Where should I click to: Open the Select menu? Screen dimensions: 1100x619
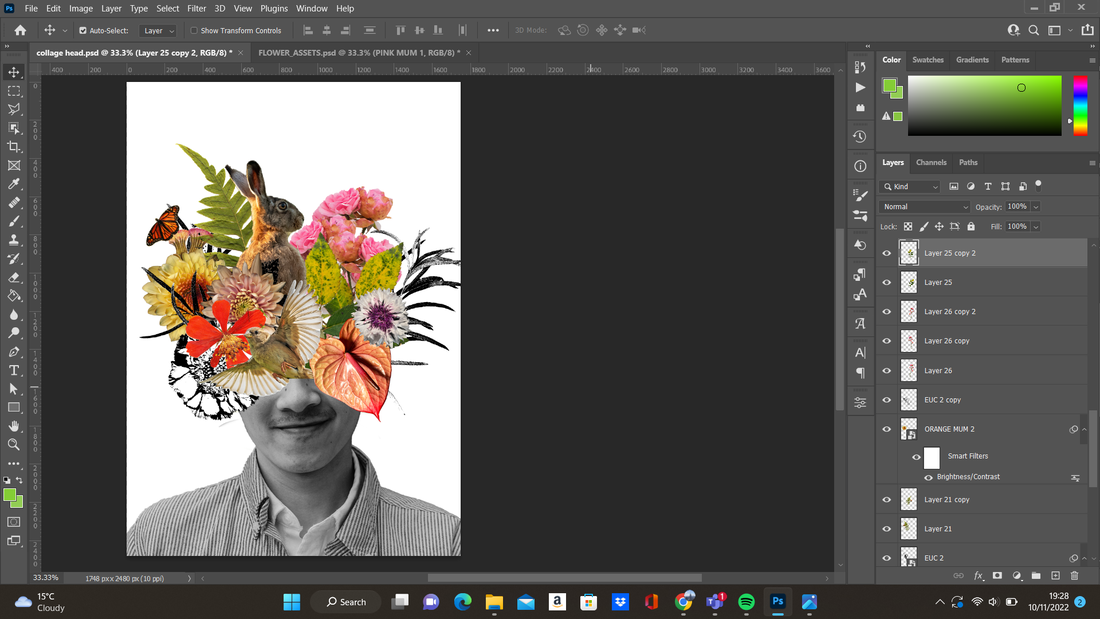tap(168, 8)
